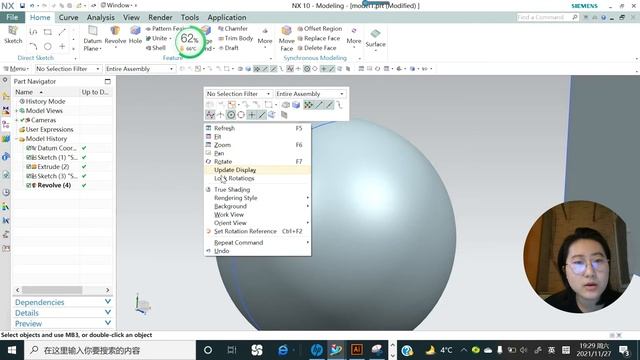The image size is (640, 360).
Task: Switch to the Application tab
Action: pos(227,17)
